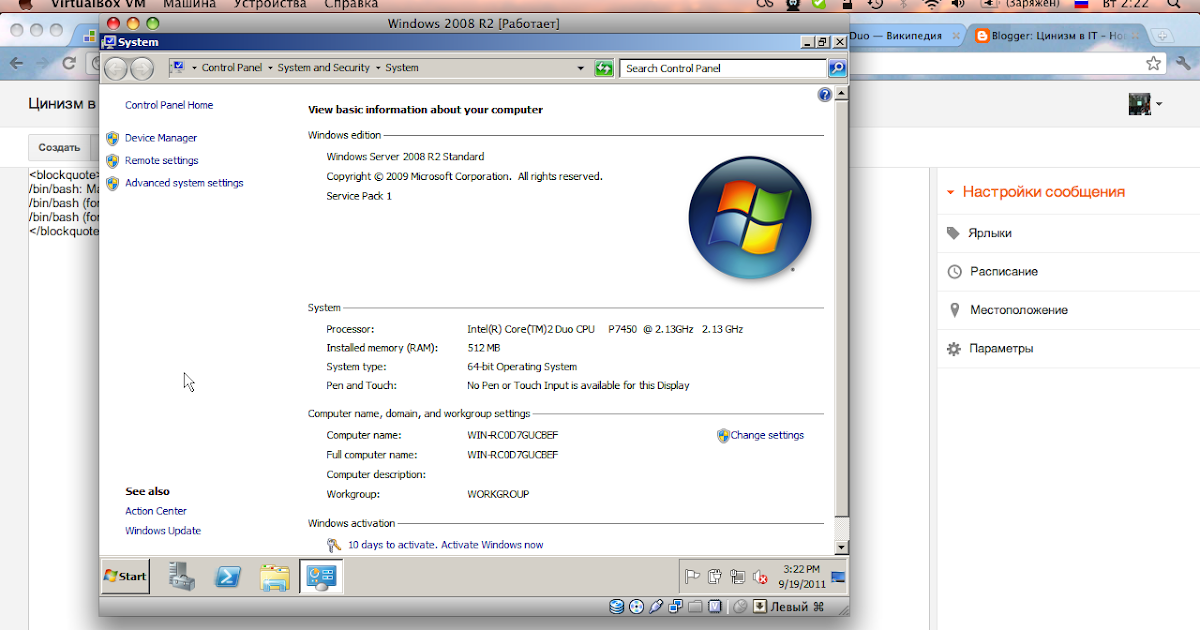Screen dimensions: 1200x630
Task: Launch PowerShell from the Windows taskbar
Action: pos(228,576)
